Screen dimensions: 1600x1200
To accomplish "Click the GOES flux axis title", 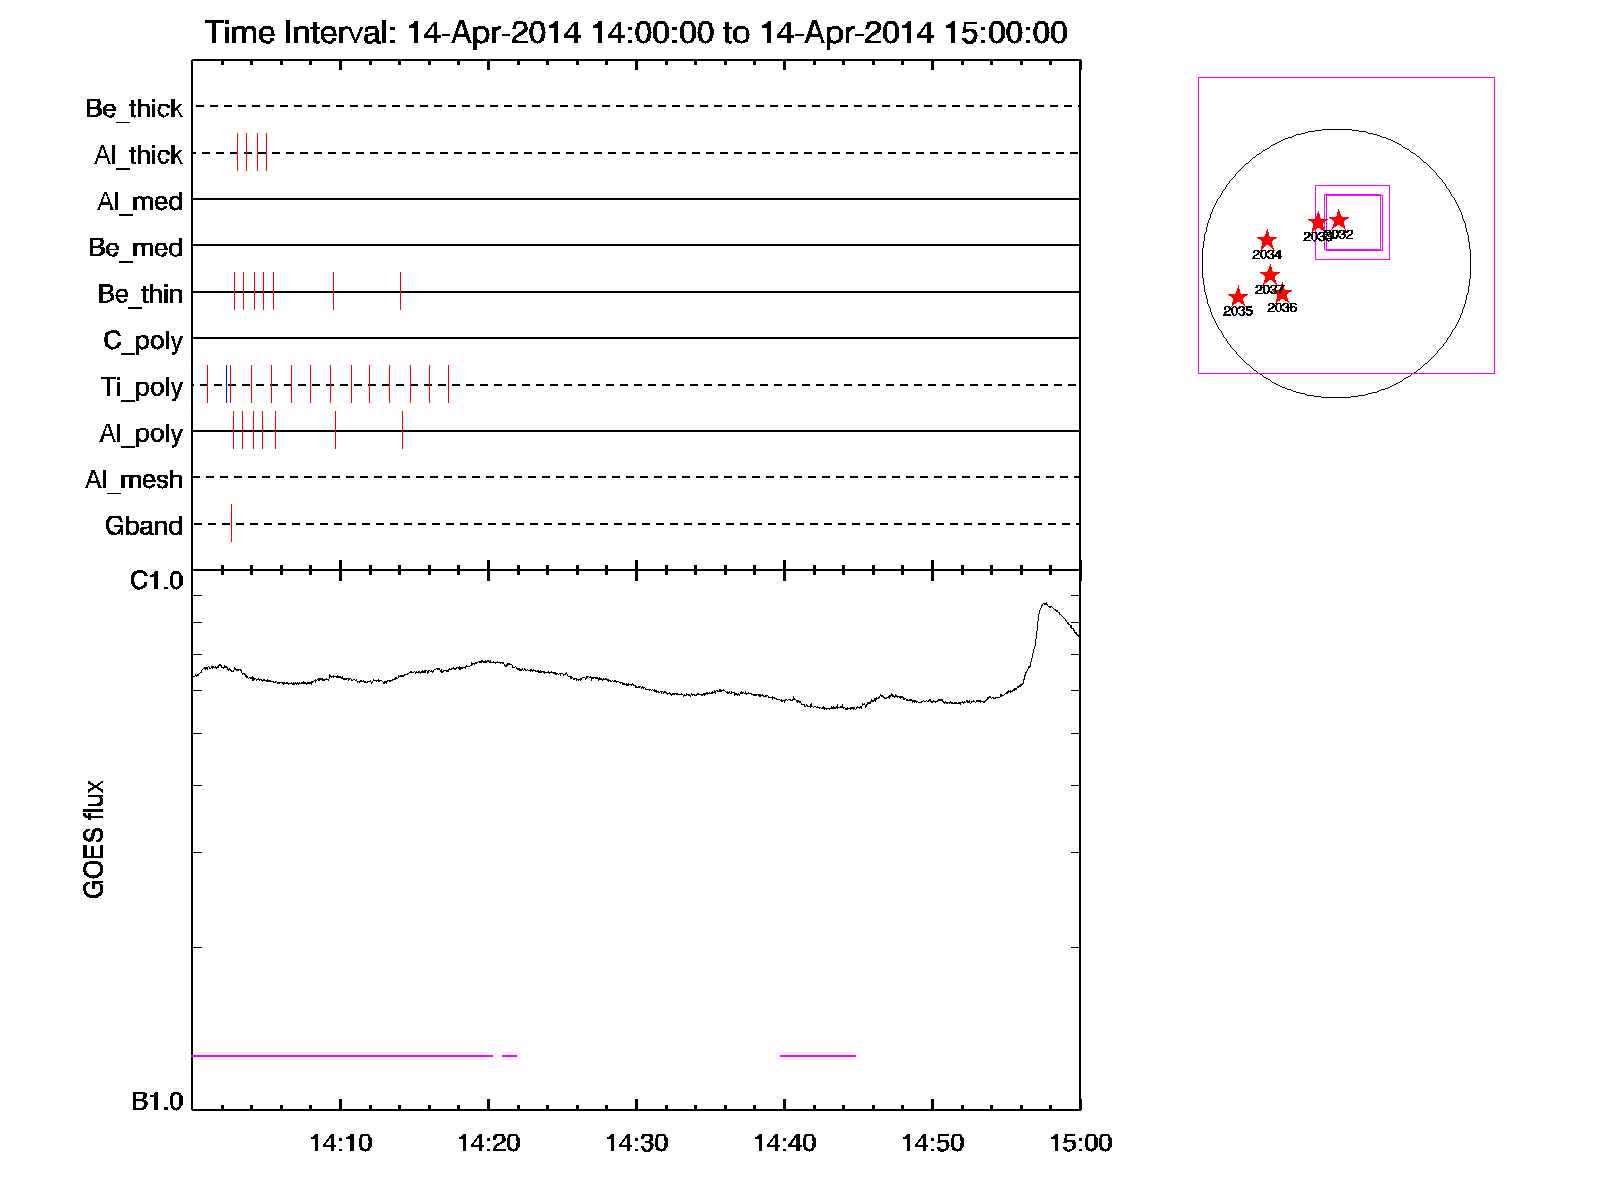I will click(94, 839).
